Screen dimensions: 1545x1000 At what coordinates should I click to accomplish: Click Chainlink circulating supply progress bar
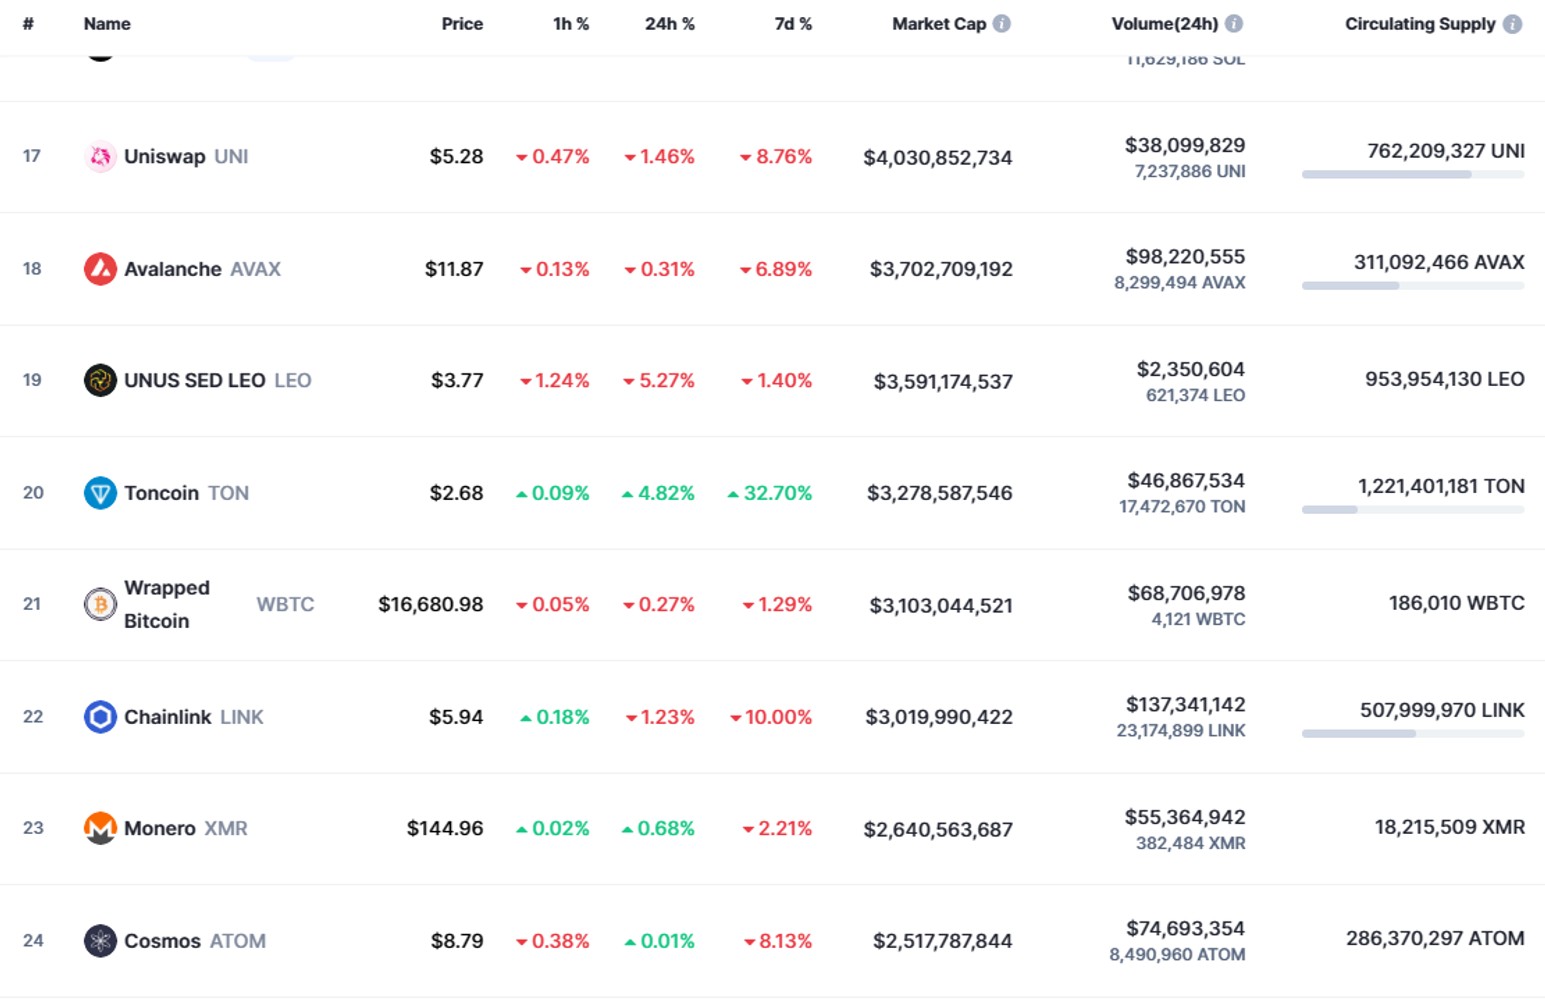tap(1413, 734)
